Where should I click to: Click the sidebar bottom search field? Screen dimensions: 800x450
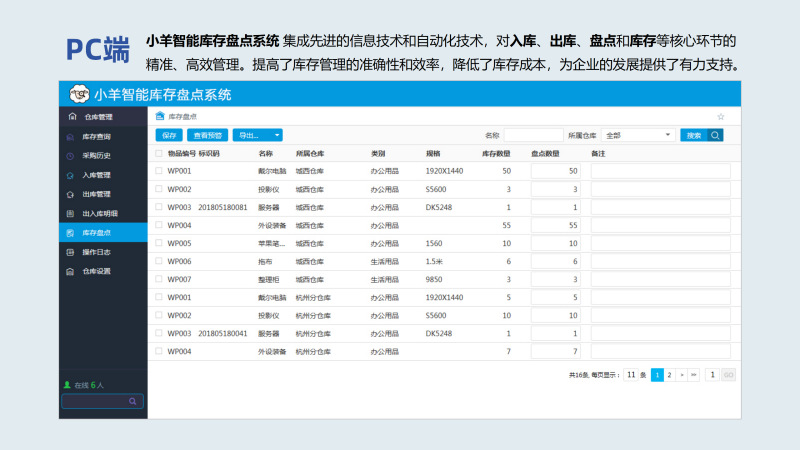102,401
